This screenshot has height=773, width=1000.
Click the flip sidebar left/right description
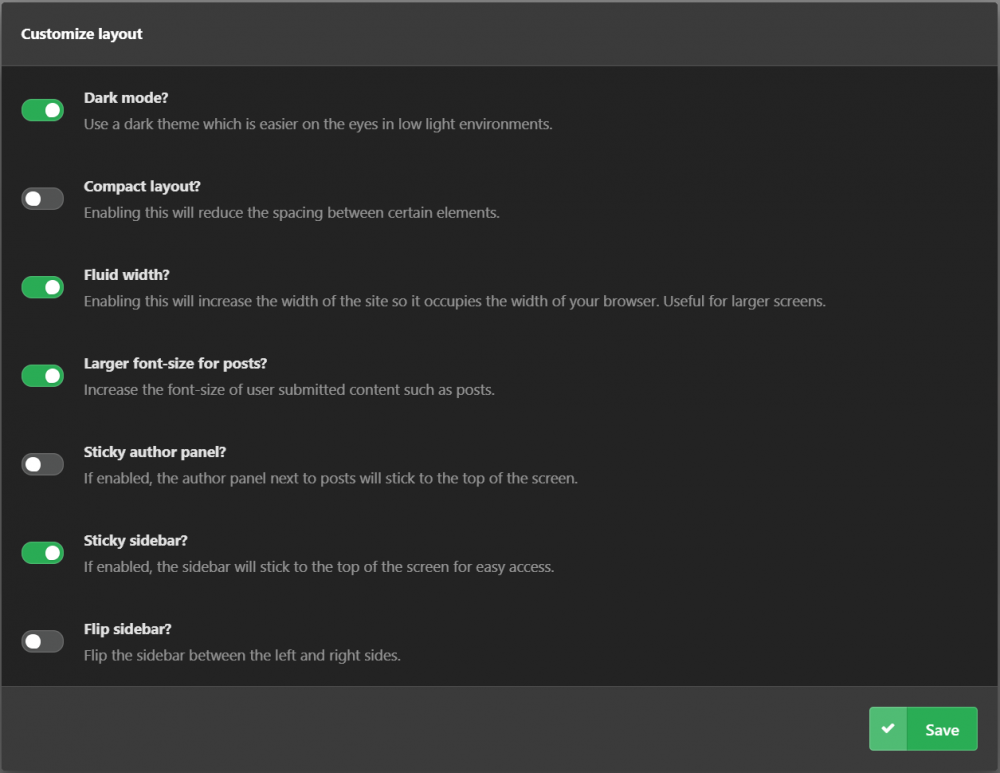tap(242, 656)
